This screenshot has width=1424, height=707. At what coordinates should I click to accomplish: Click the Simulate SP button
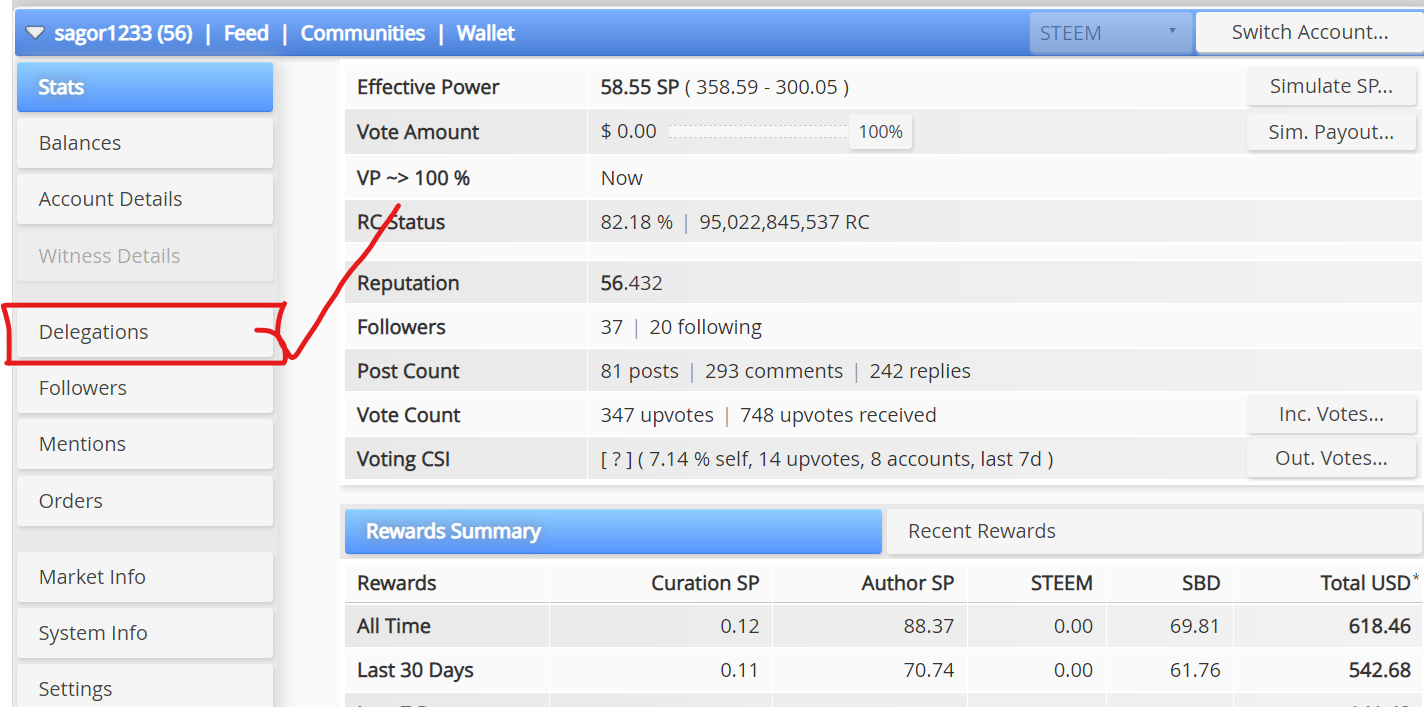1331,86
